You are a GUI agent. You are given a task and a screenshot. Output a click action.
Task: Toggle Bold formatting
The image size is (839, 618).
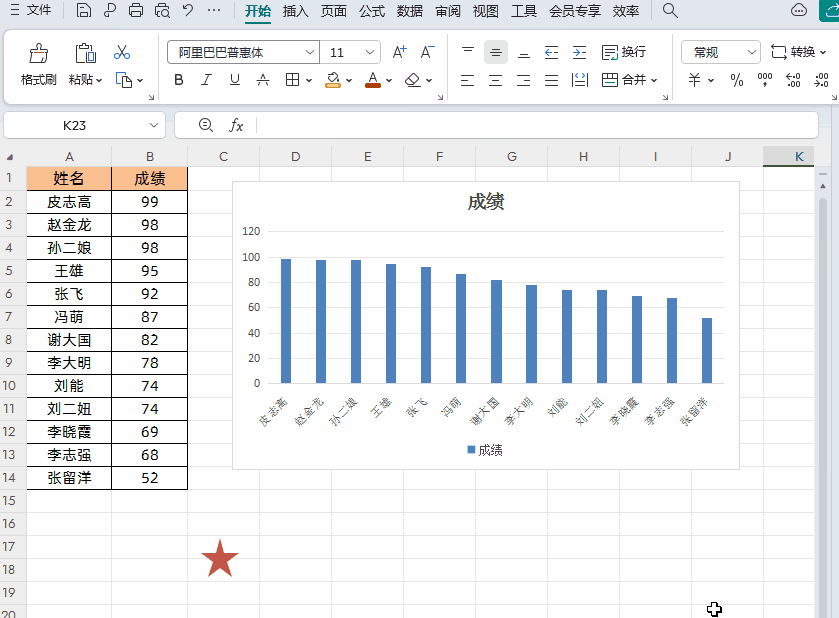(179, 80)
